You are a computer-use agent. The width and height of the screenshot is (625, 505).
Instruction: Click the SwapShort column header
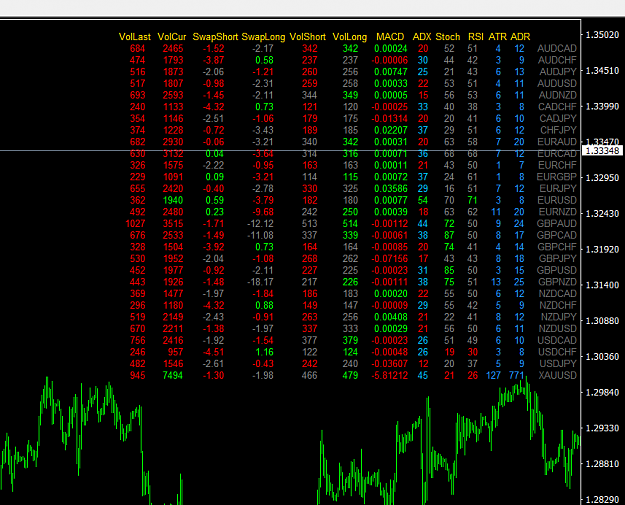215,37
